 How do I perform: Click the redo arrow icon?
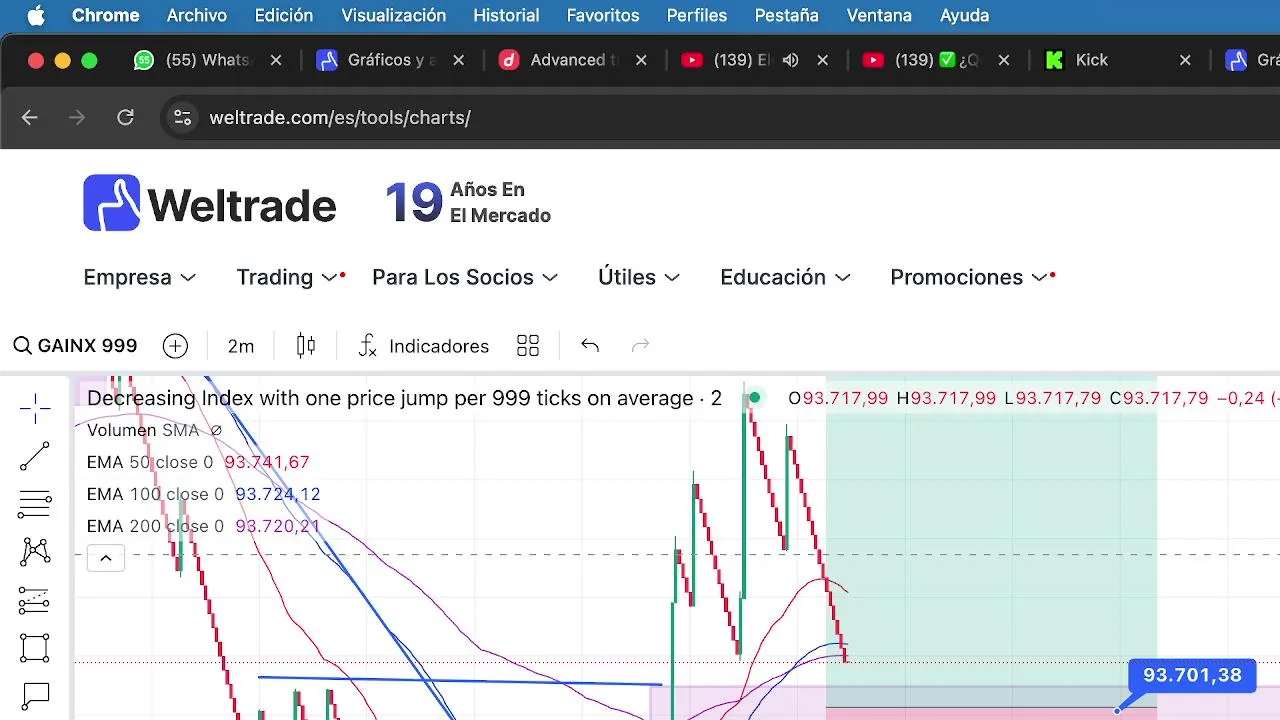pos(641,346)
